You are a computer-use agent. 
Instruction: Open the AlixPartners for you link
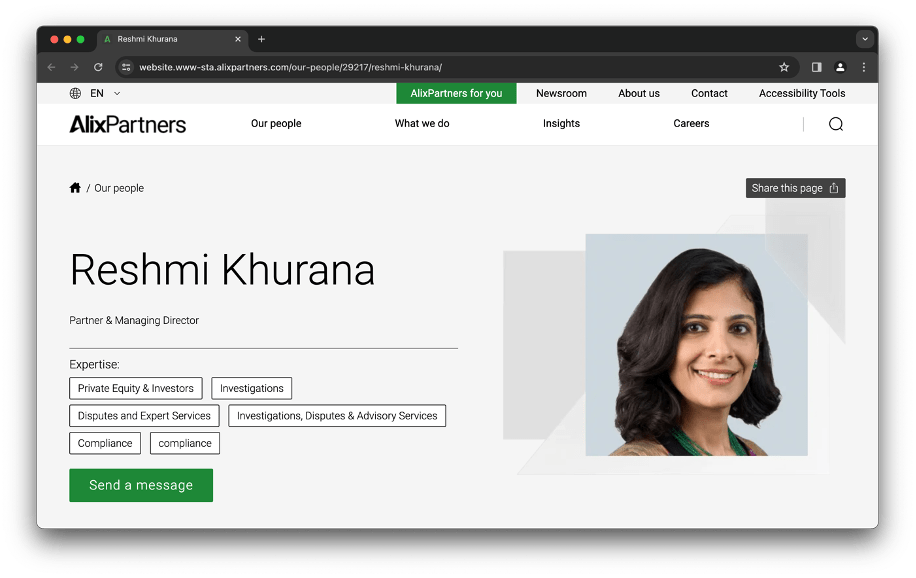pos(456,94)
